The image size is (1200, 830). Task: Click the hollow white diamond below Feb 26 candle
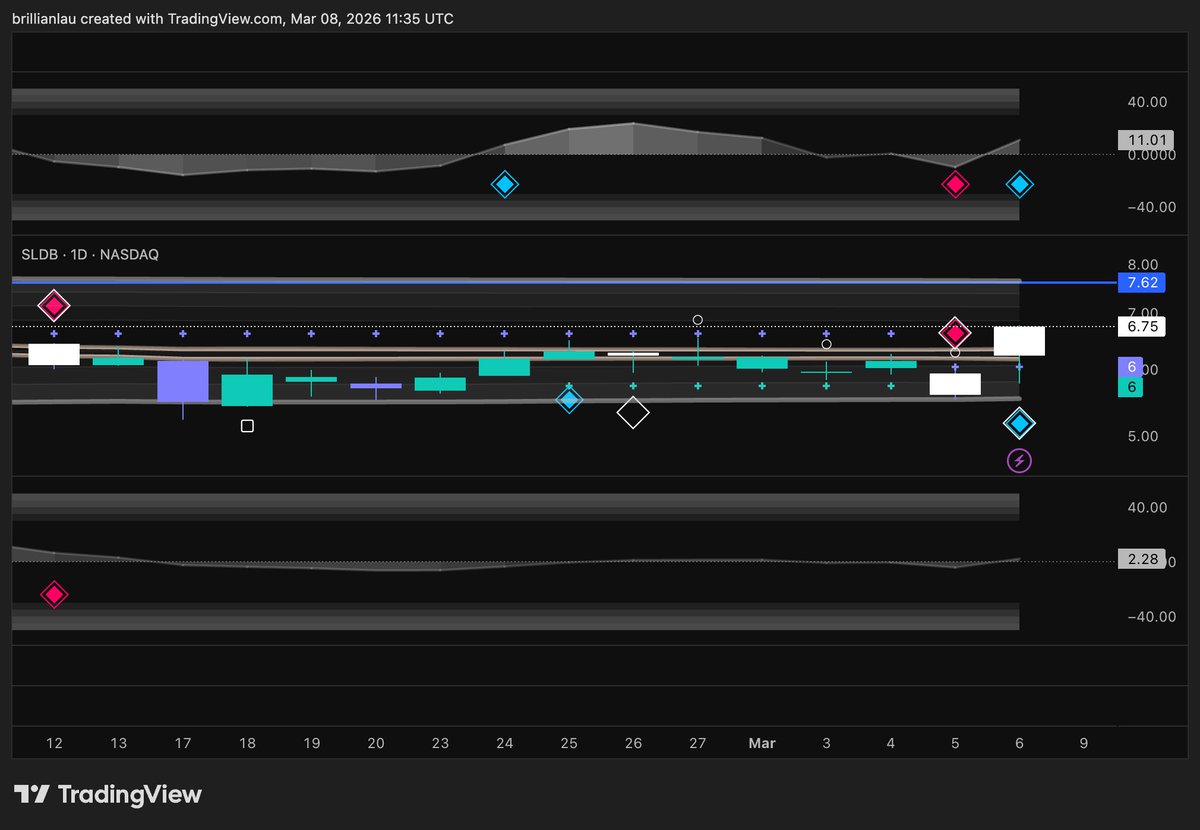(633, 412)
